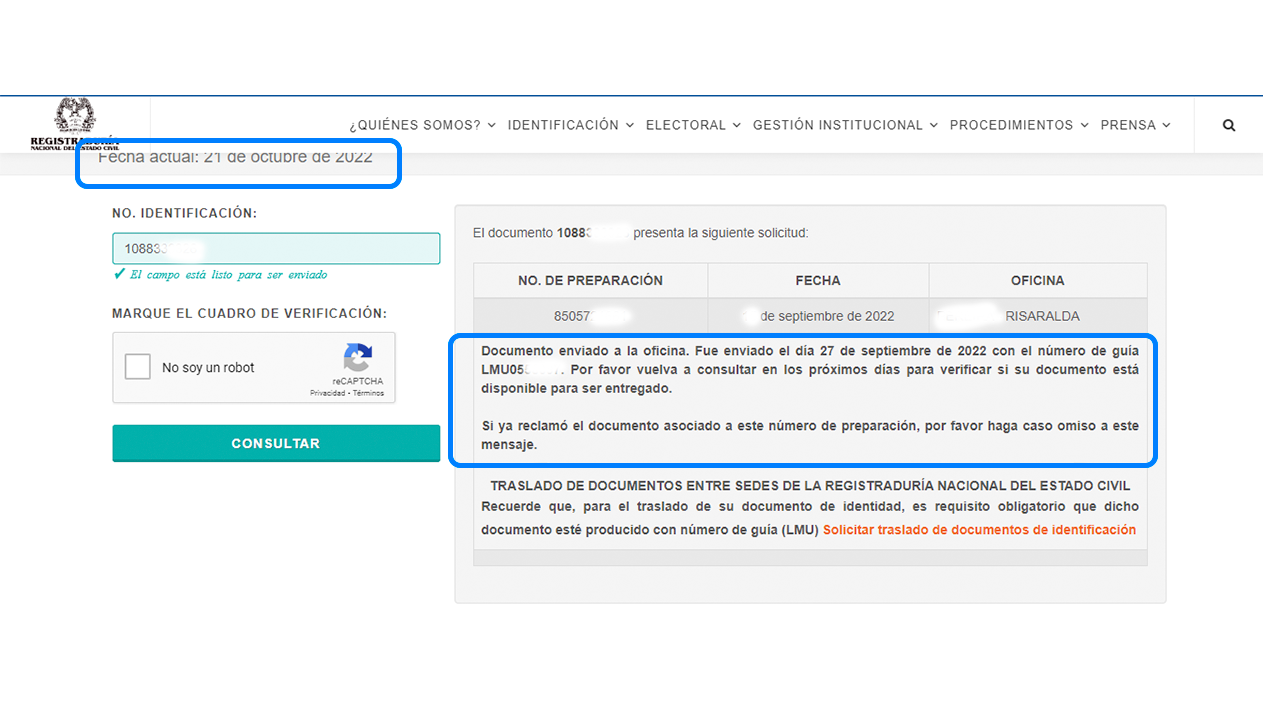Click the preparation number cell starting 85057
This screenshot has height=720, width=1280.
pyautogui.click(x=590, y=316)
